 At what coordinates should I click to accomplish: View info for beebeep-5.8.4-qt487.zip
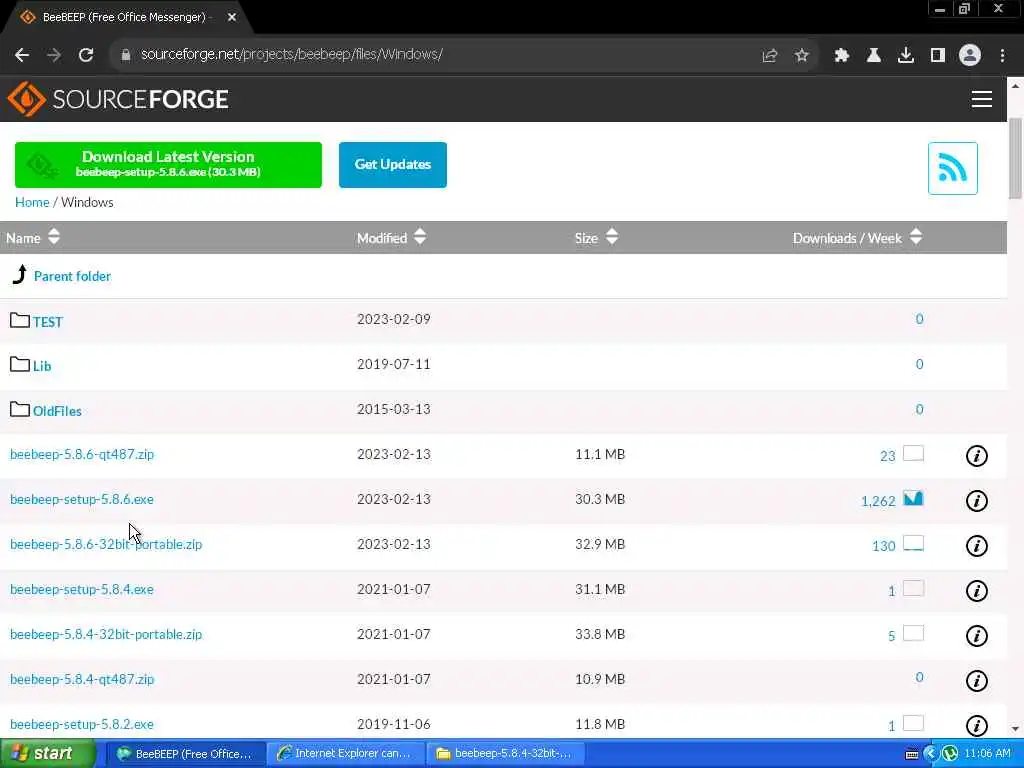pyautogui.click(x=976, y=681)
